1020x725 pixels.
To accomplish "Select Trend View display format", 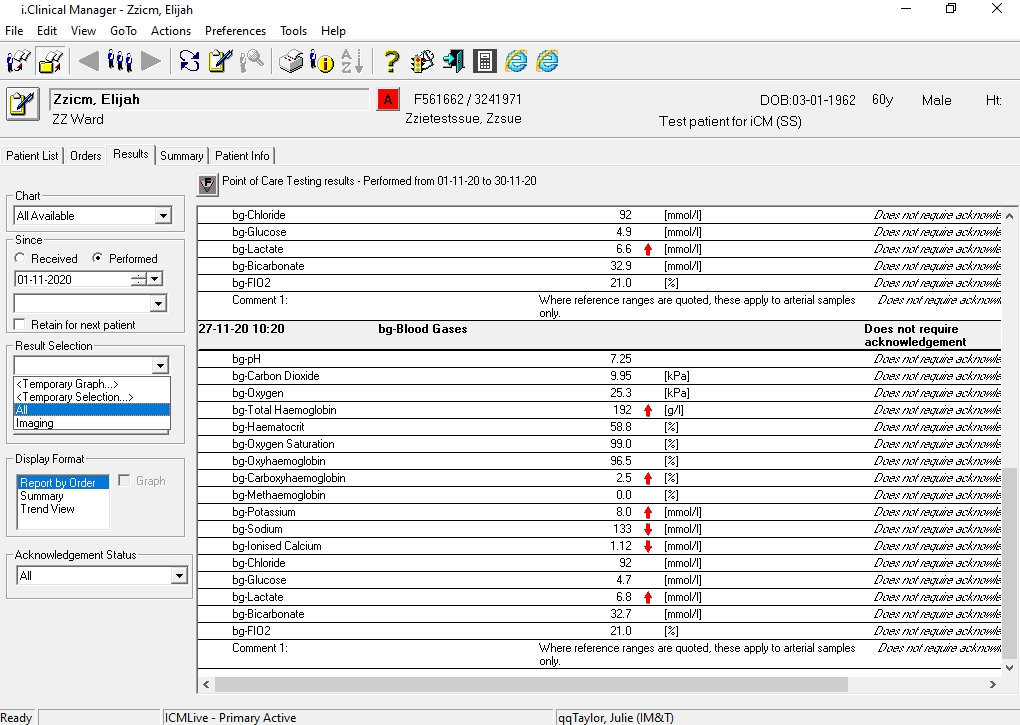I will (x=47, y=509).
